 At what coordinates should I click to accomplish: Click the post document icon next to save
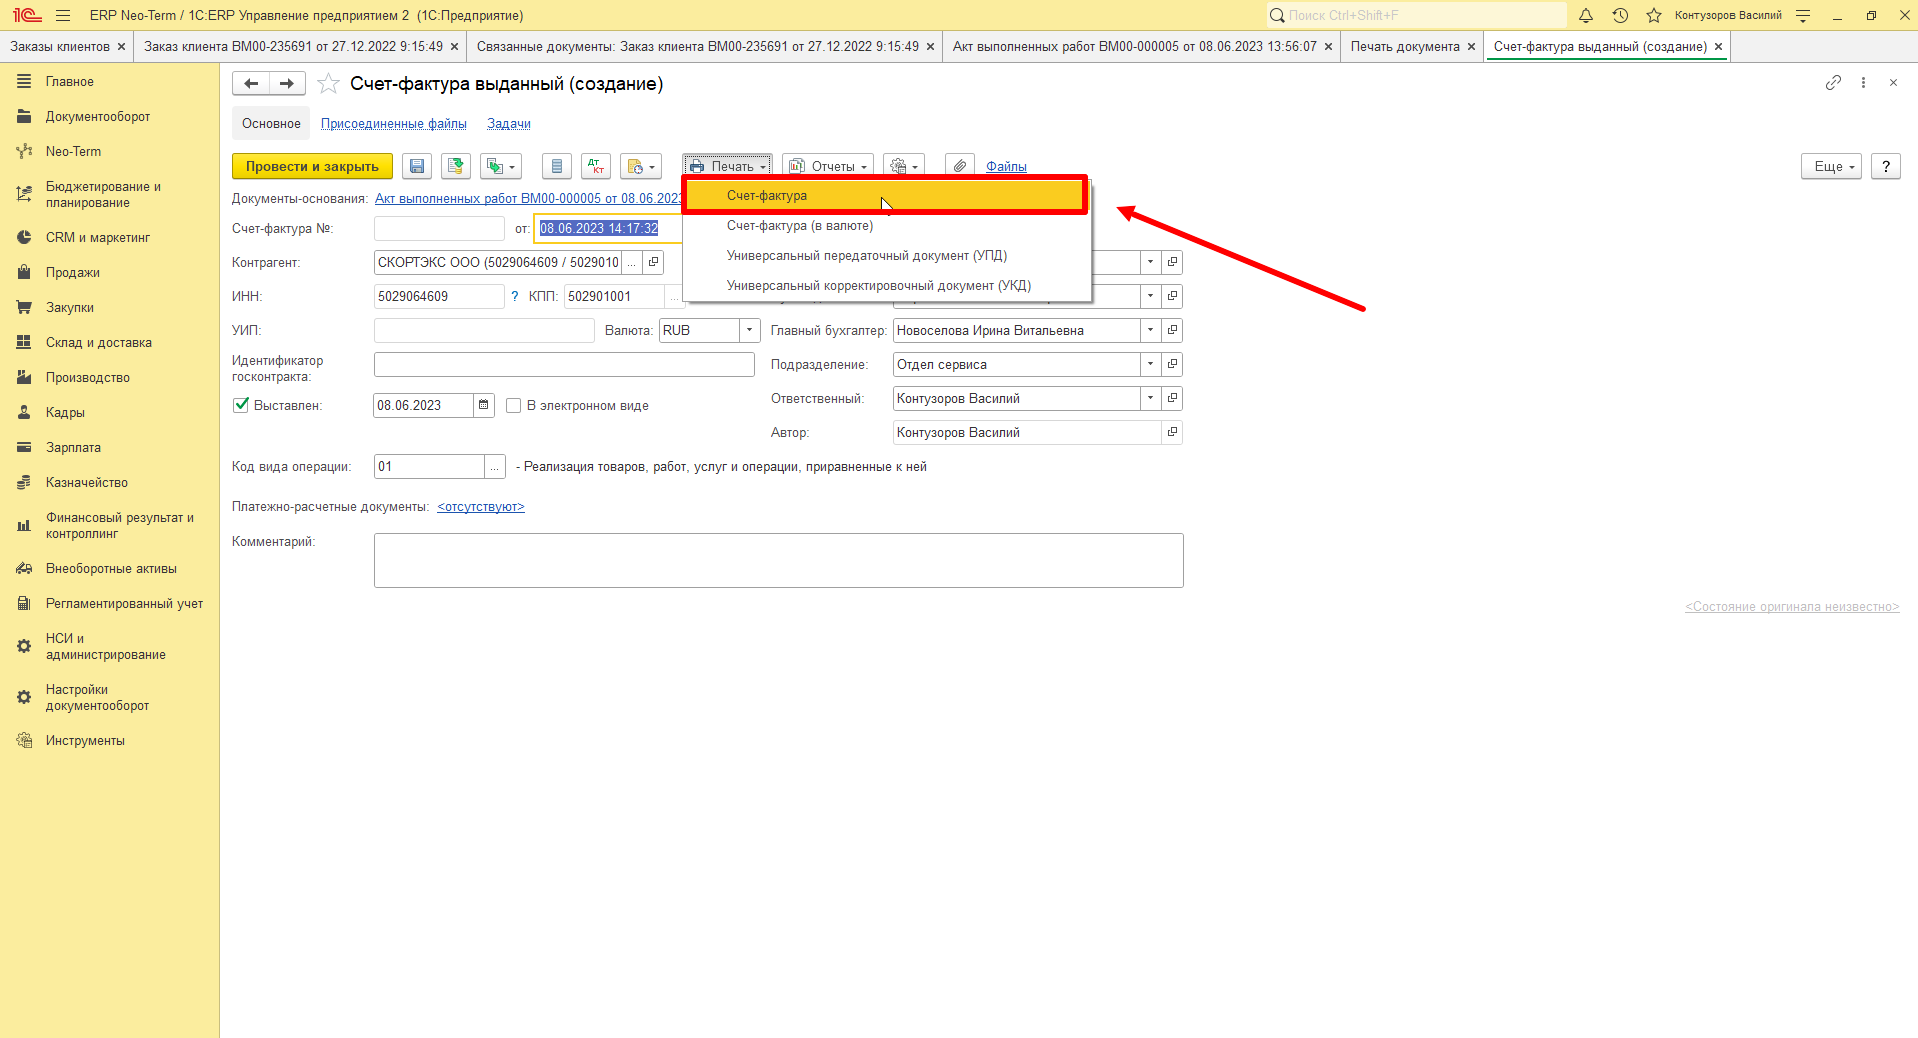click(x=456, y=166)
